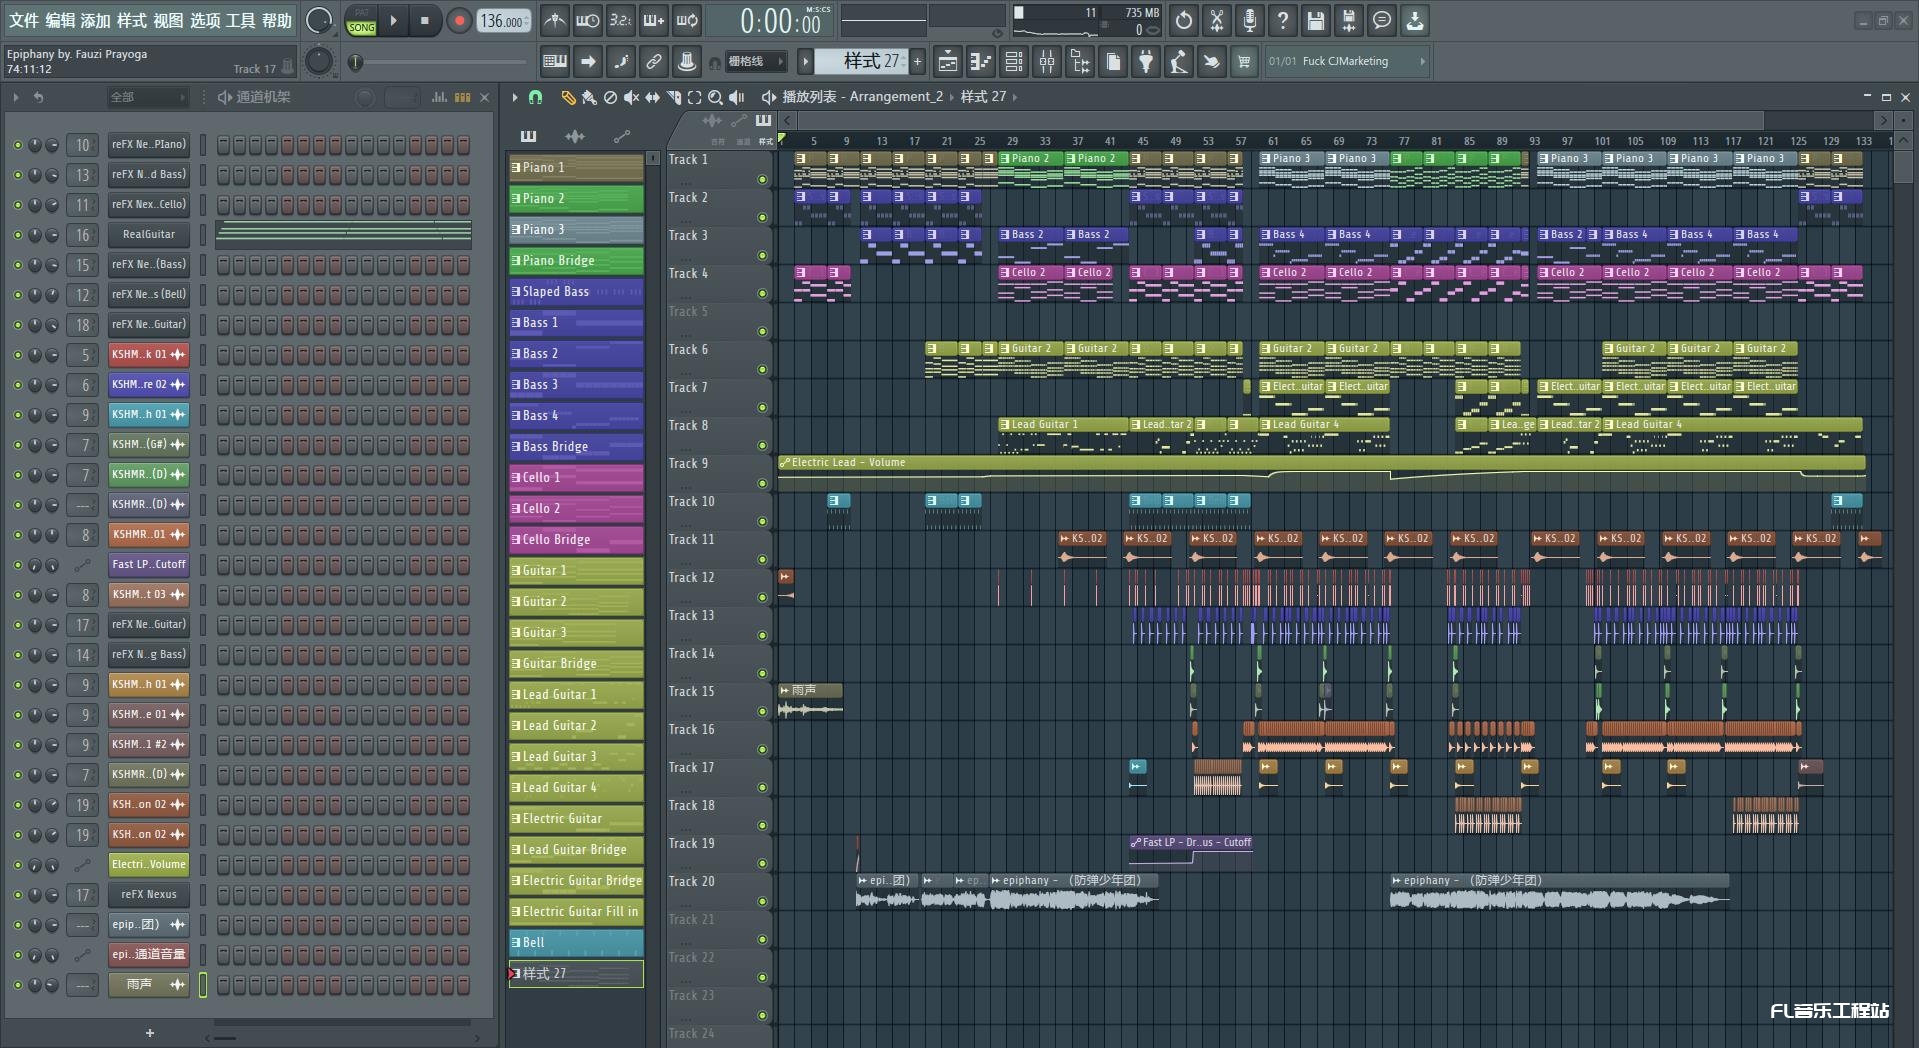Click the one-click audio recording microphone icon
This screenshot has width=1919, height=1048.
[1250, 20]
